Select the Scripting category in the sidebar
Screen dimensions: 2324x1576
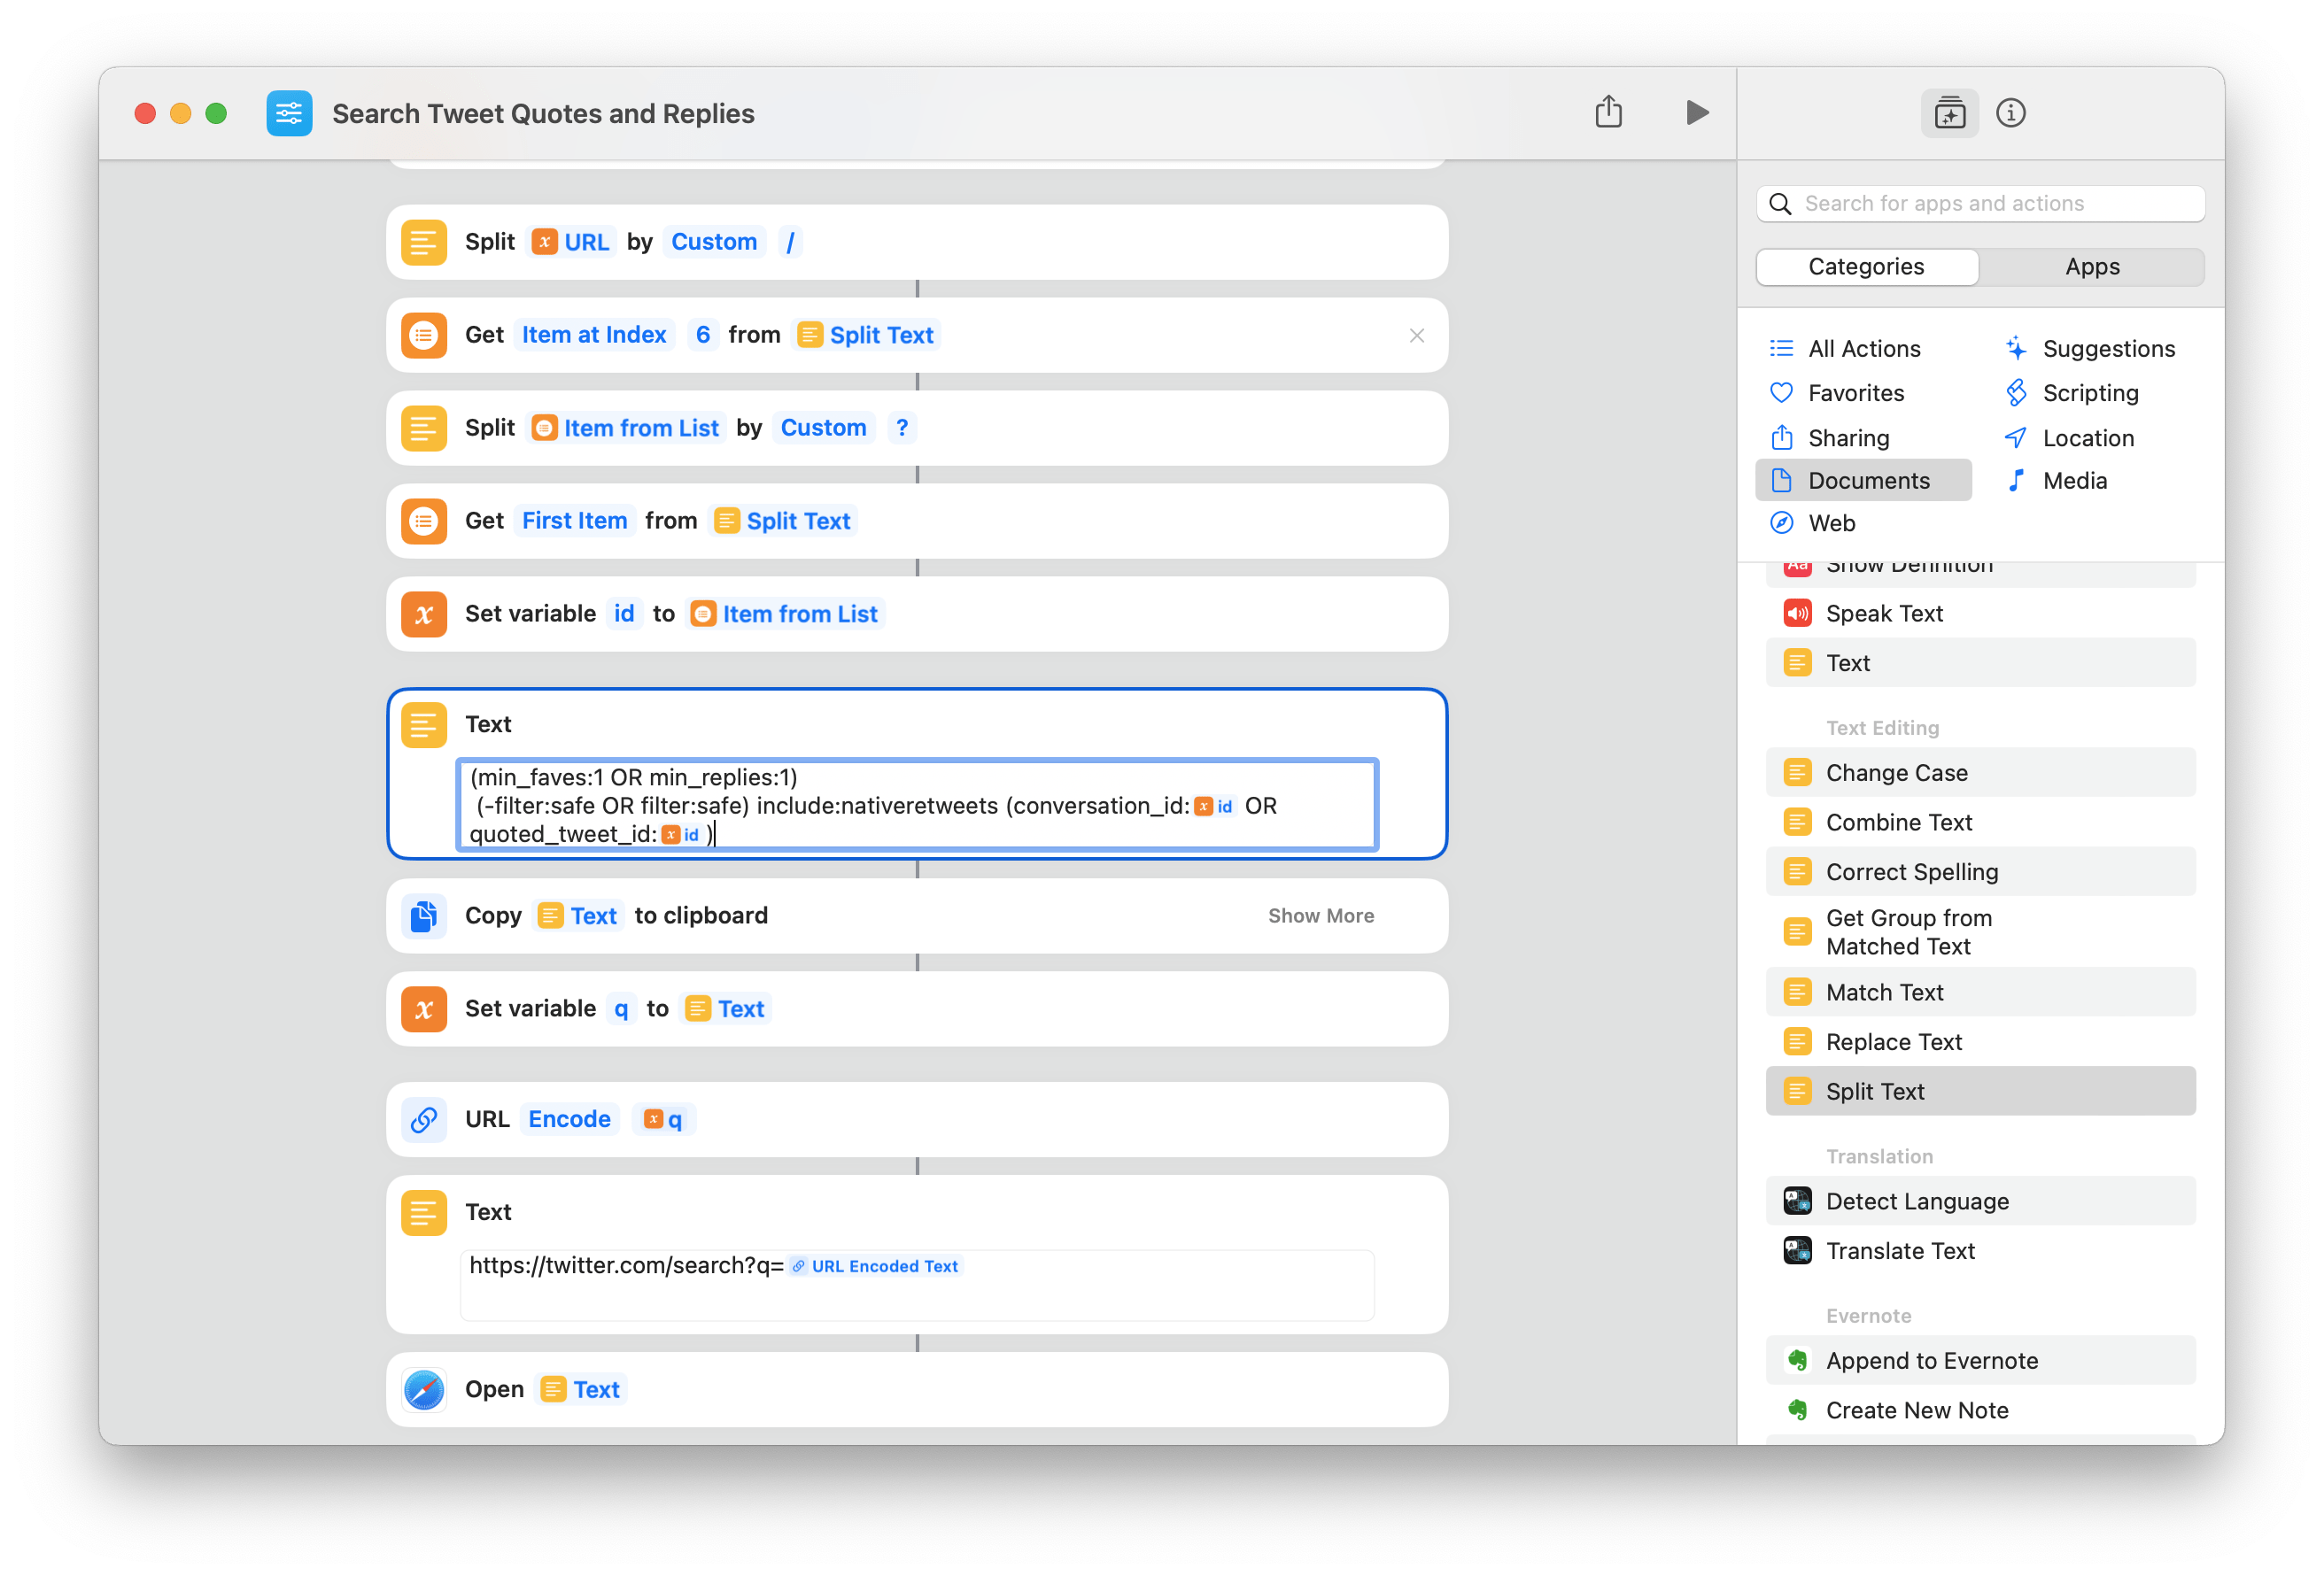2090,392
